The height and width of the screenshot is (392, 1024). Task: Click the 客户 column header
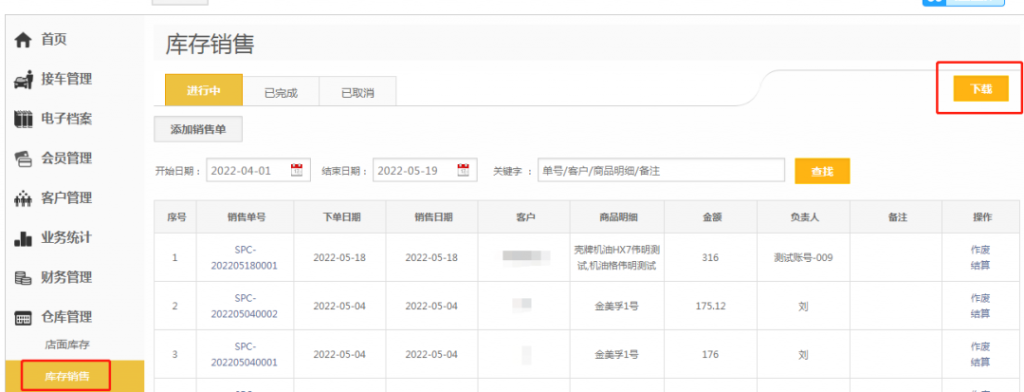524,217
